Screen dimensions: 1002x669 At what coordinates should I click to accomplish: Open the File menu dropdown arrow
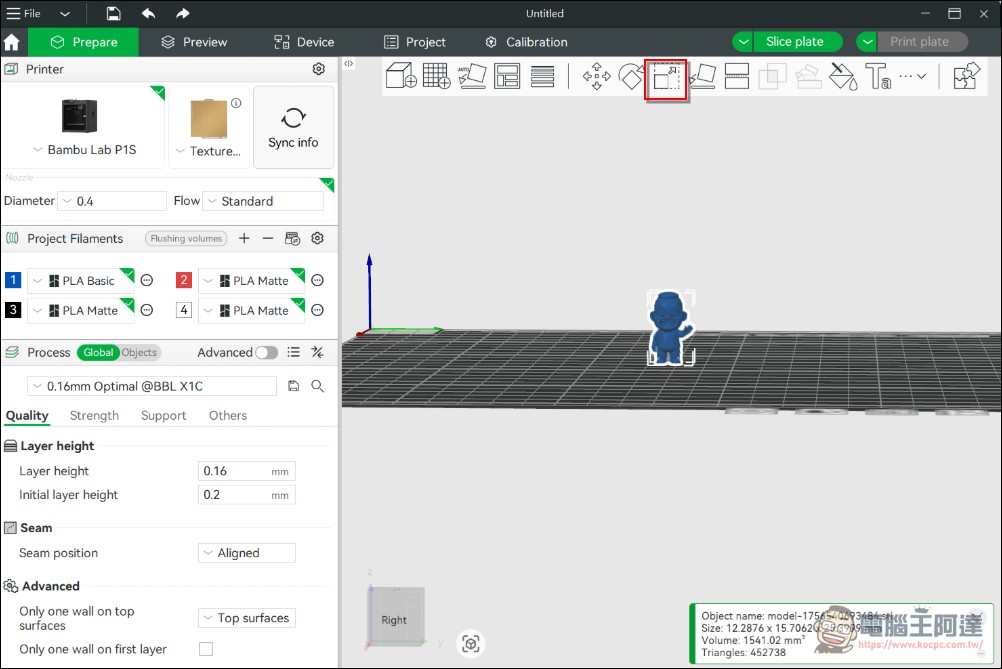click(x=65, y=13)
